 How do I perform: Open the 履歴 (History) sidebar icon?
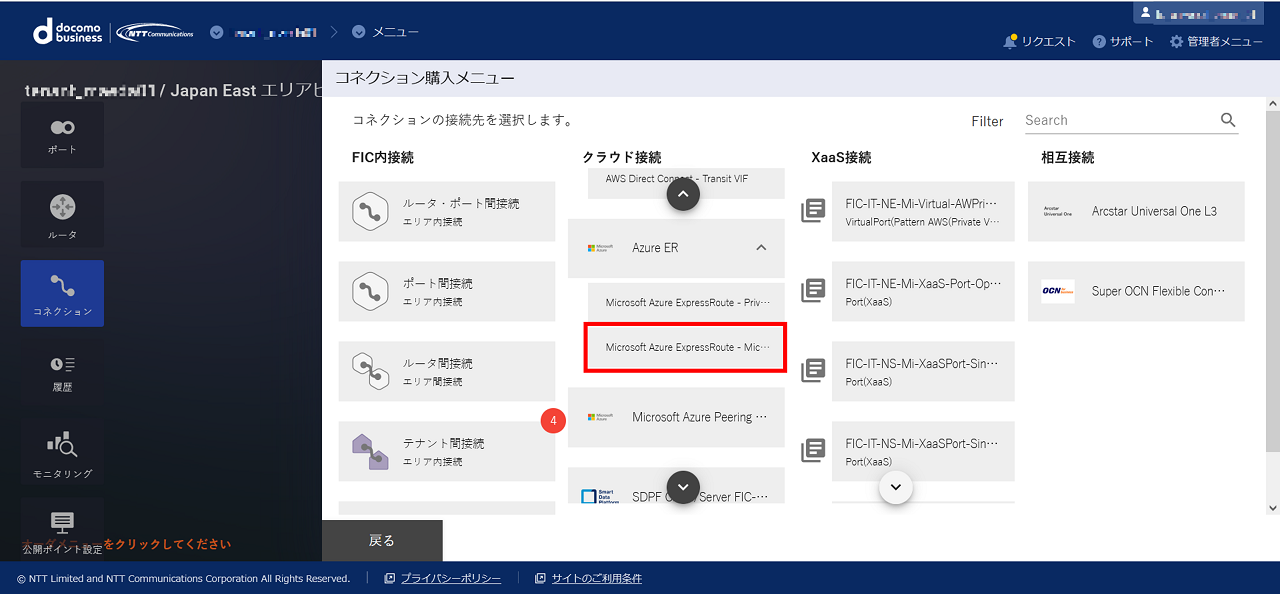click(x=62, y=372)
